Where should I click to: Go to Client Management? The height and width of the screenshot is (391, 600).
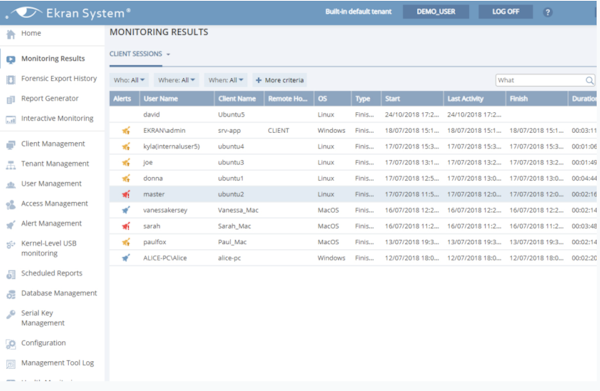coord(53,144)
